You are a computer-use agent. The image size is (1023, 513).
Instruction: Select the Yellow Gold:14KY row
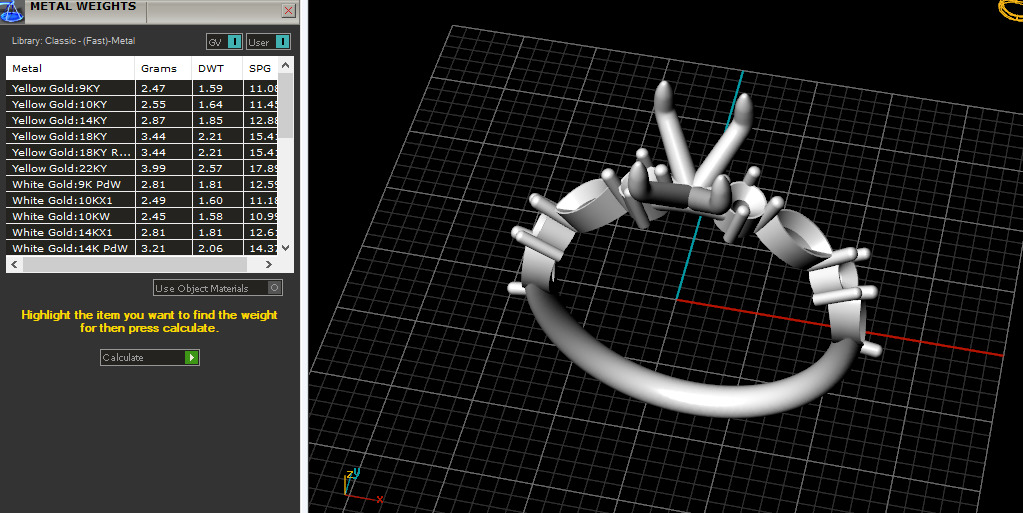click(x=142, y=120)
